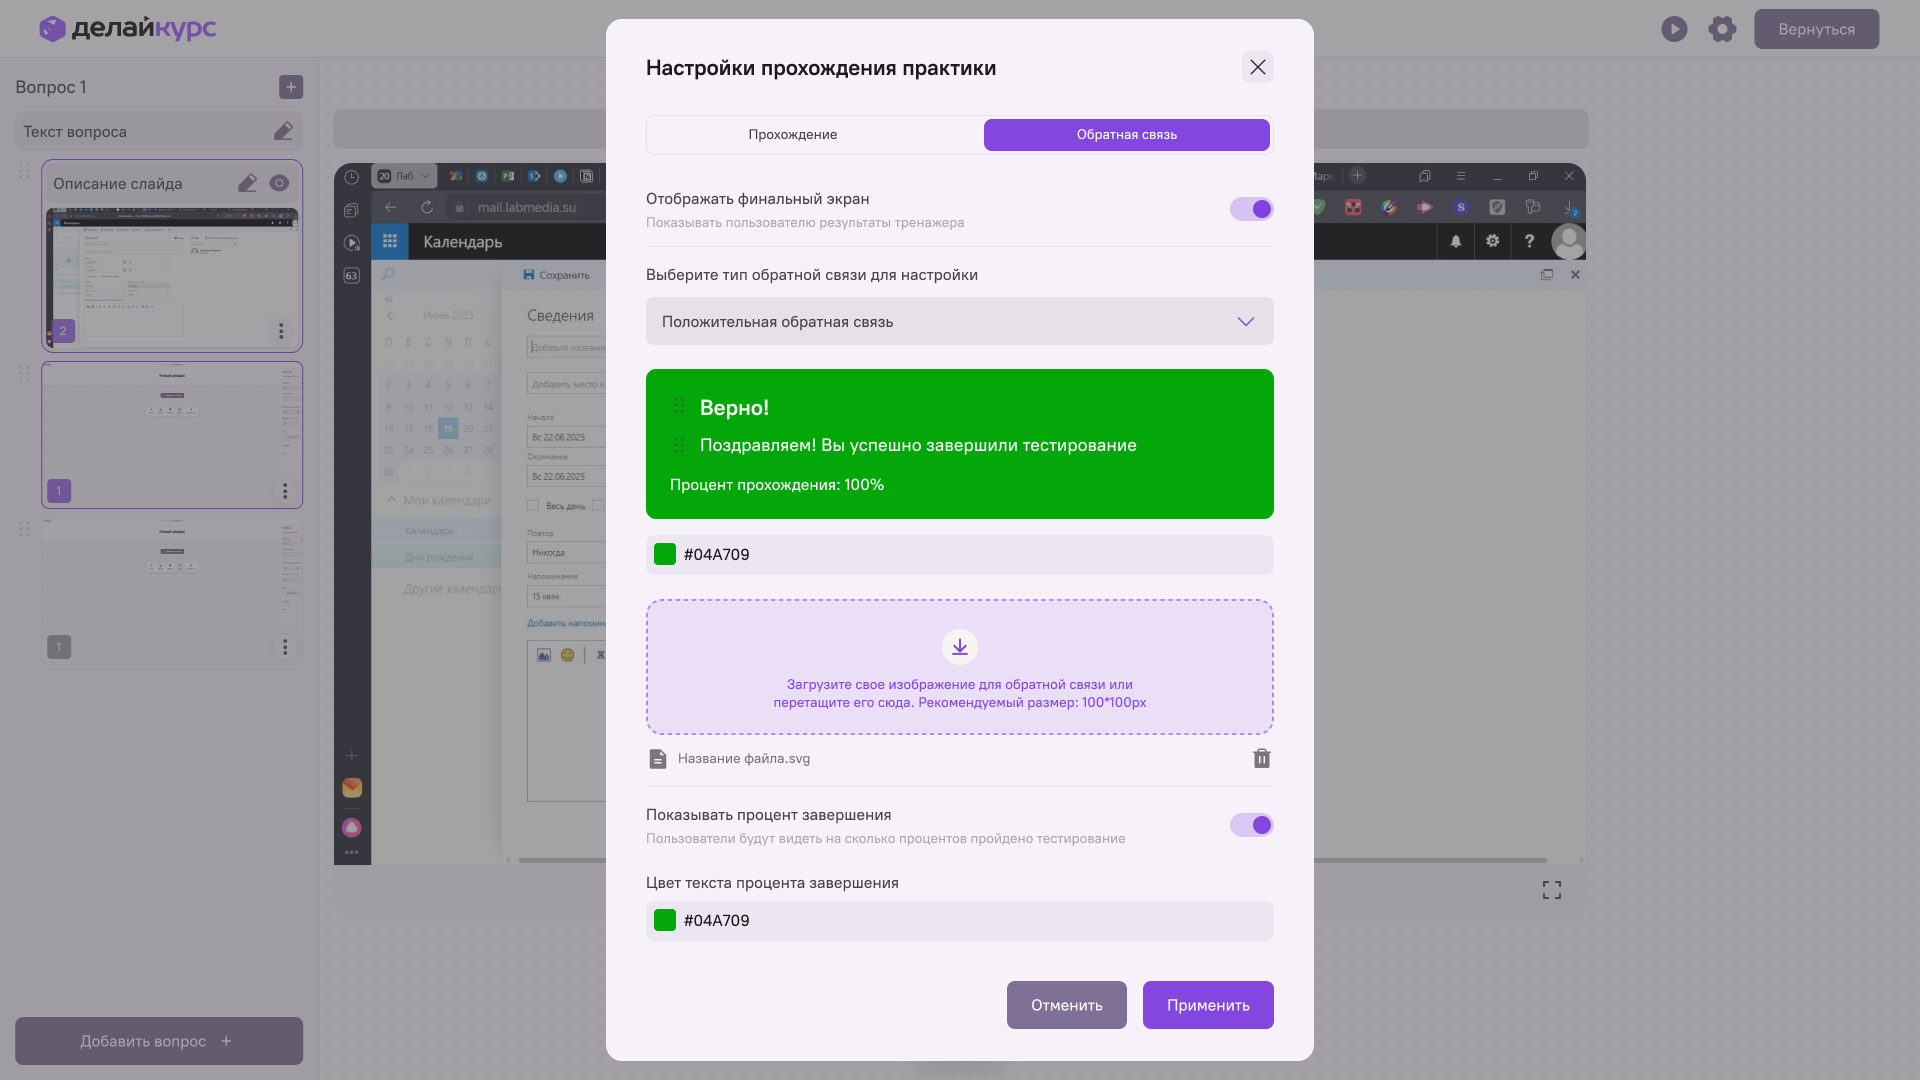Open the three-dots menu of the last slide

pos(285,647)
